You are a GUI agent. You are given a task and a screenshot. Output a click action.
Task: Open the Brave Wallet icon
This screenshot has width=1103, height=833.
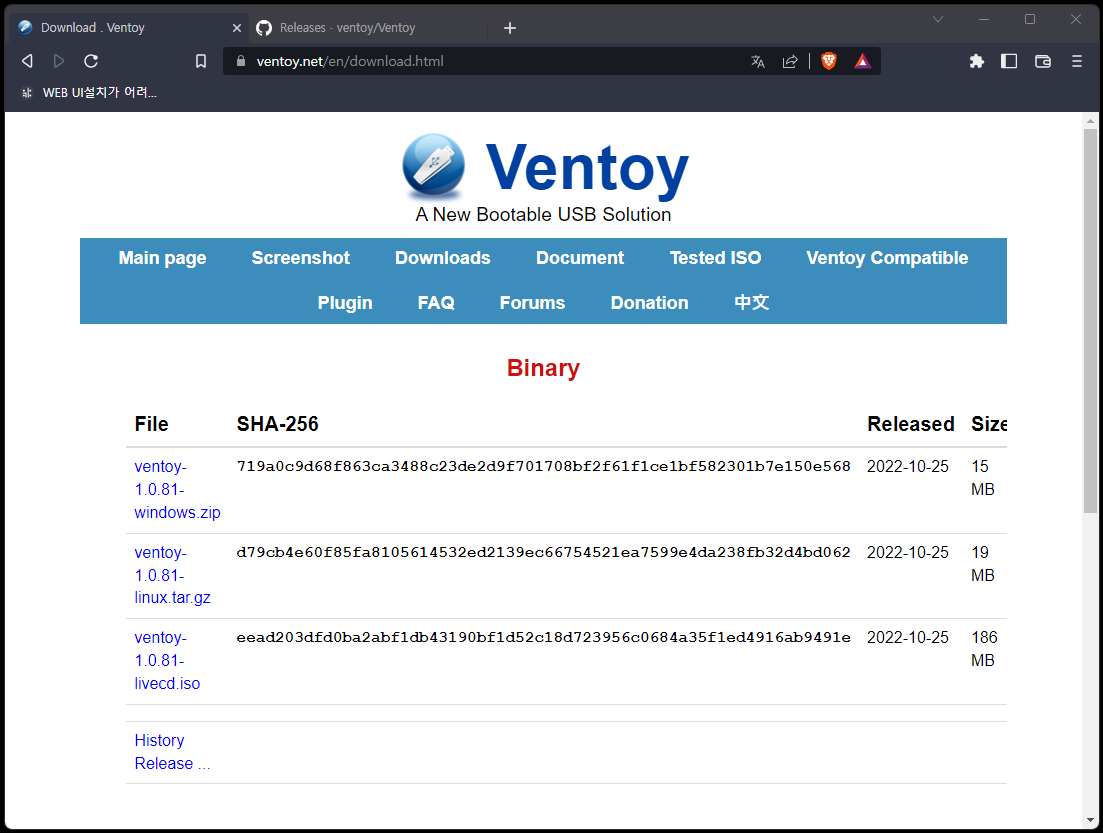pyautogui.click(x=1042, y=61)
